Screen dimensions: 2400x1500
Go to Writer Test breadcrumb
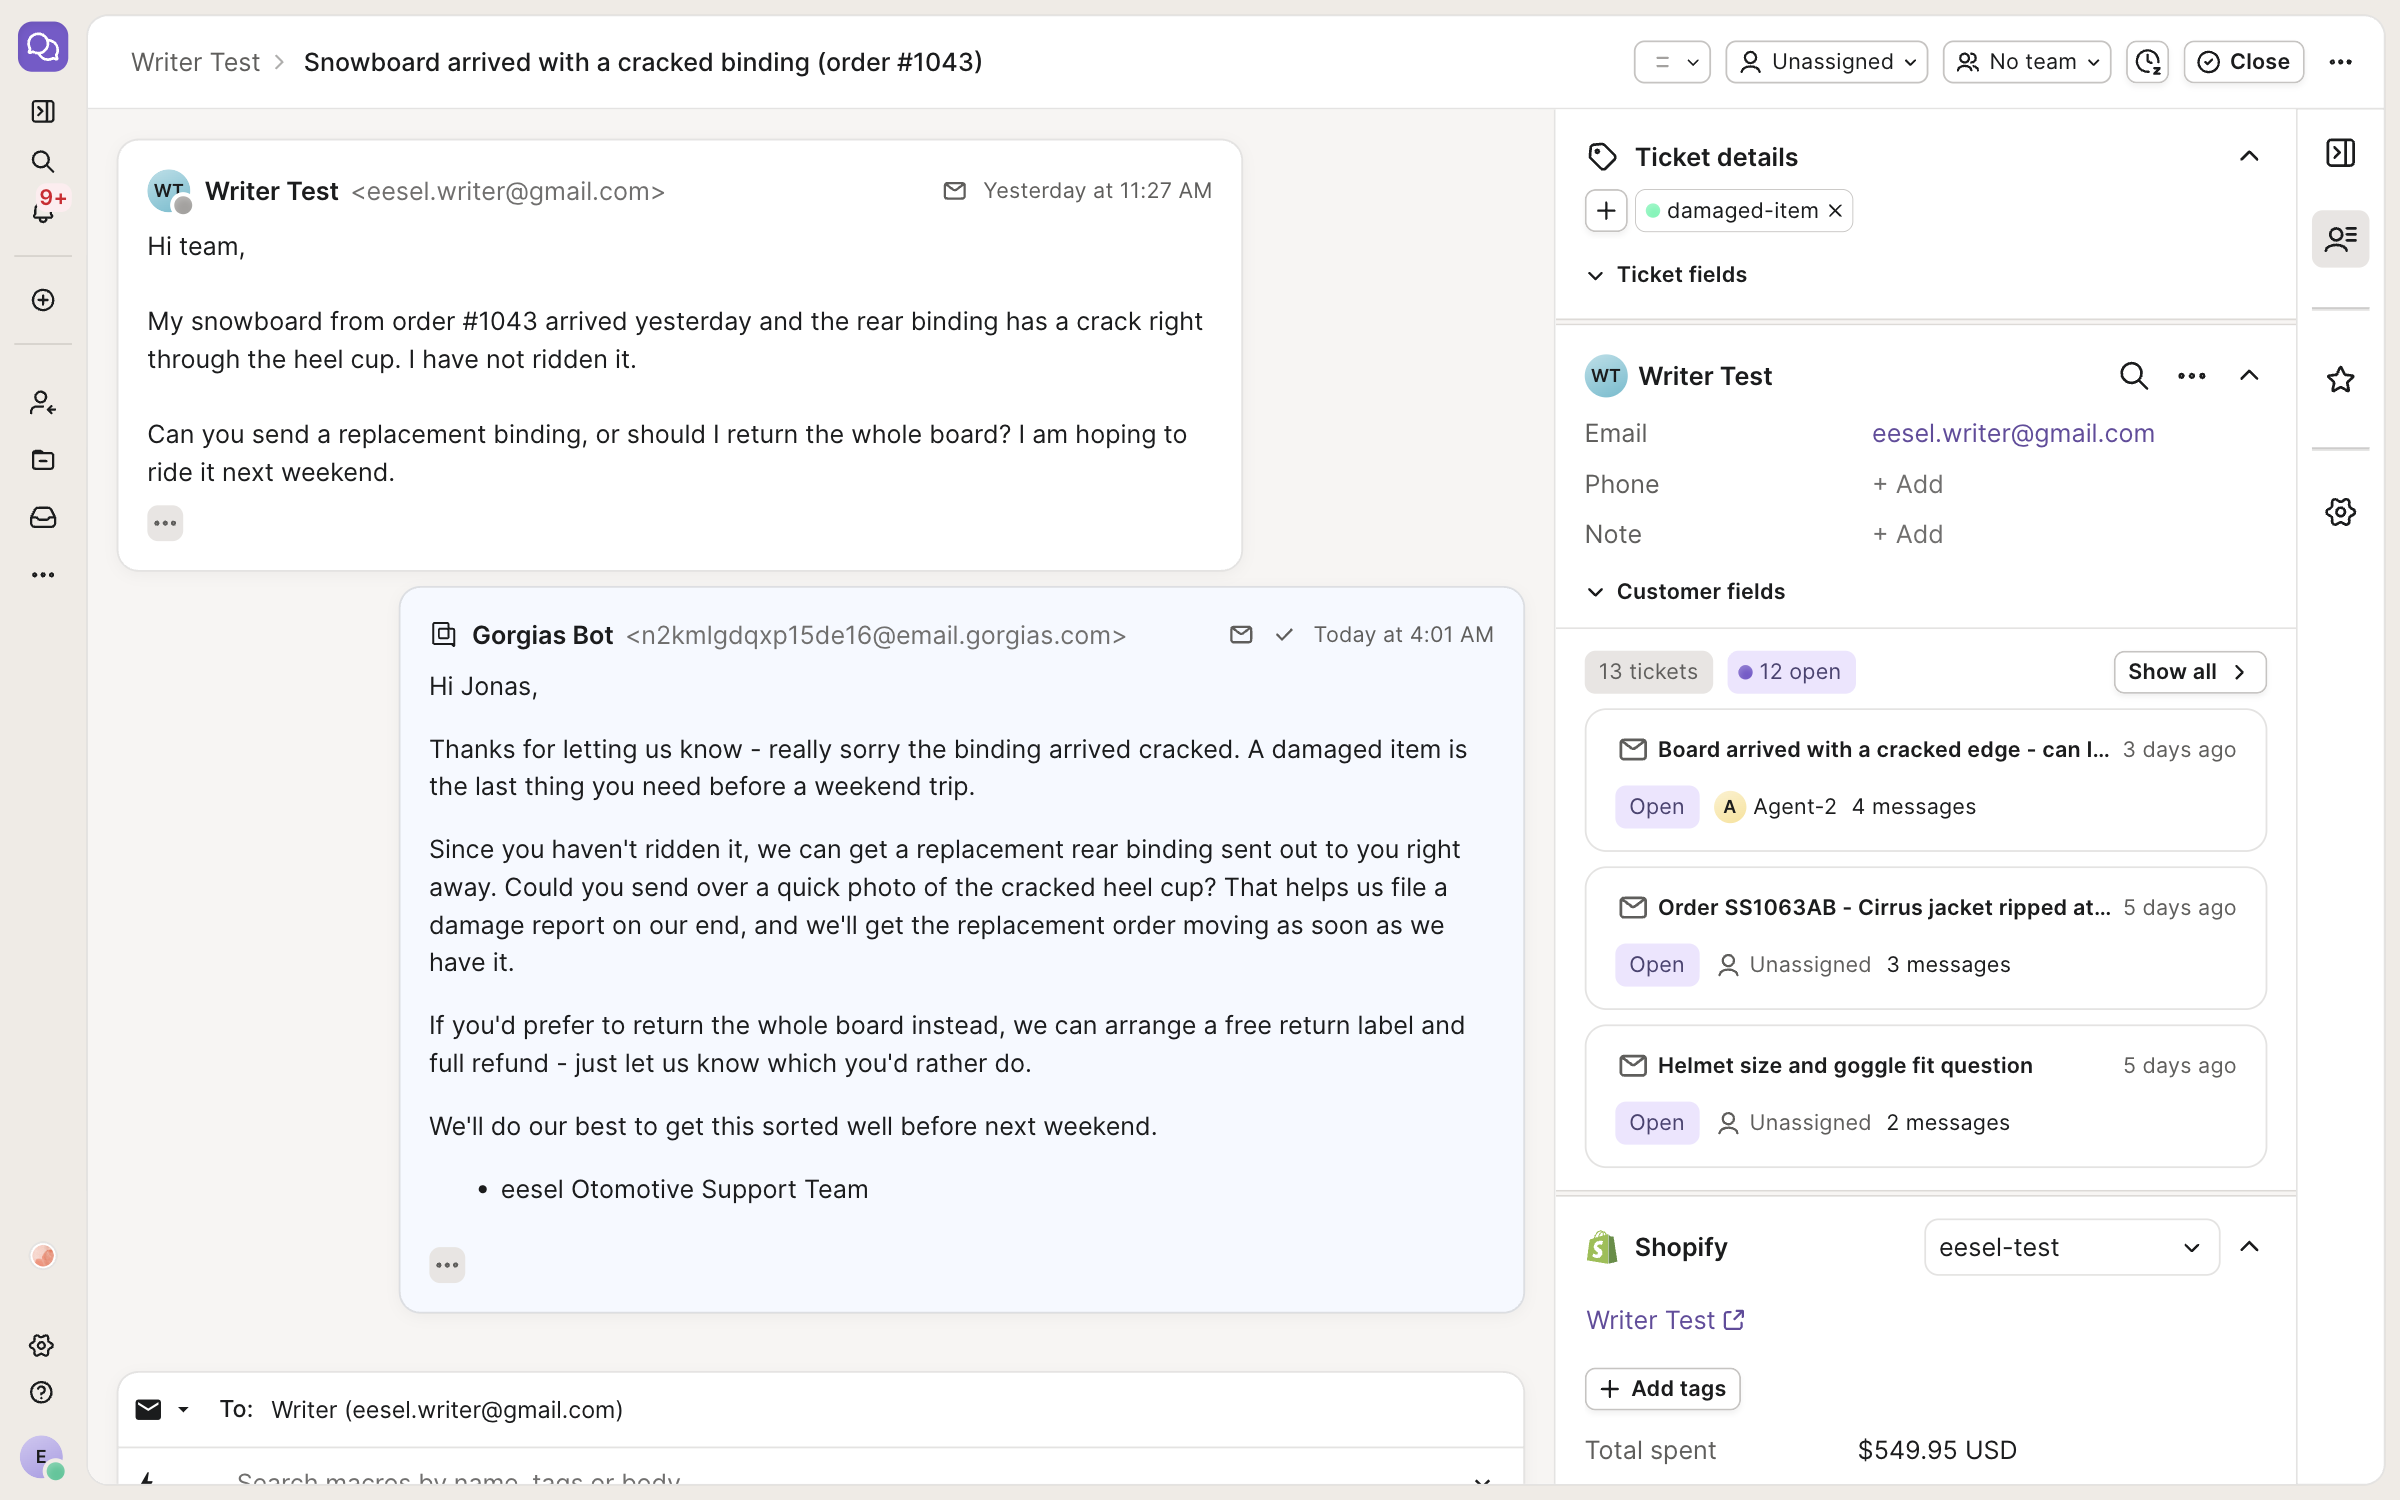pyautogui.click(x=195, y=62)
